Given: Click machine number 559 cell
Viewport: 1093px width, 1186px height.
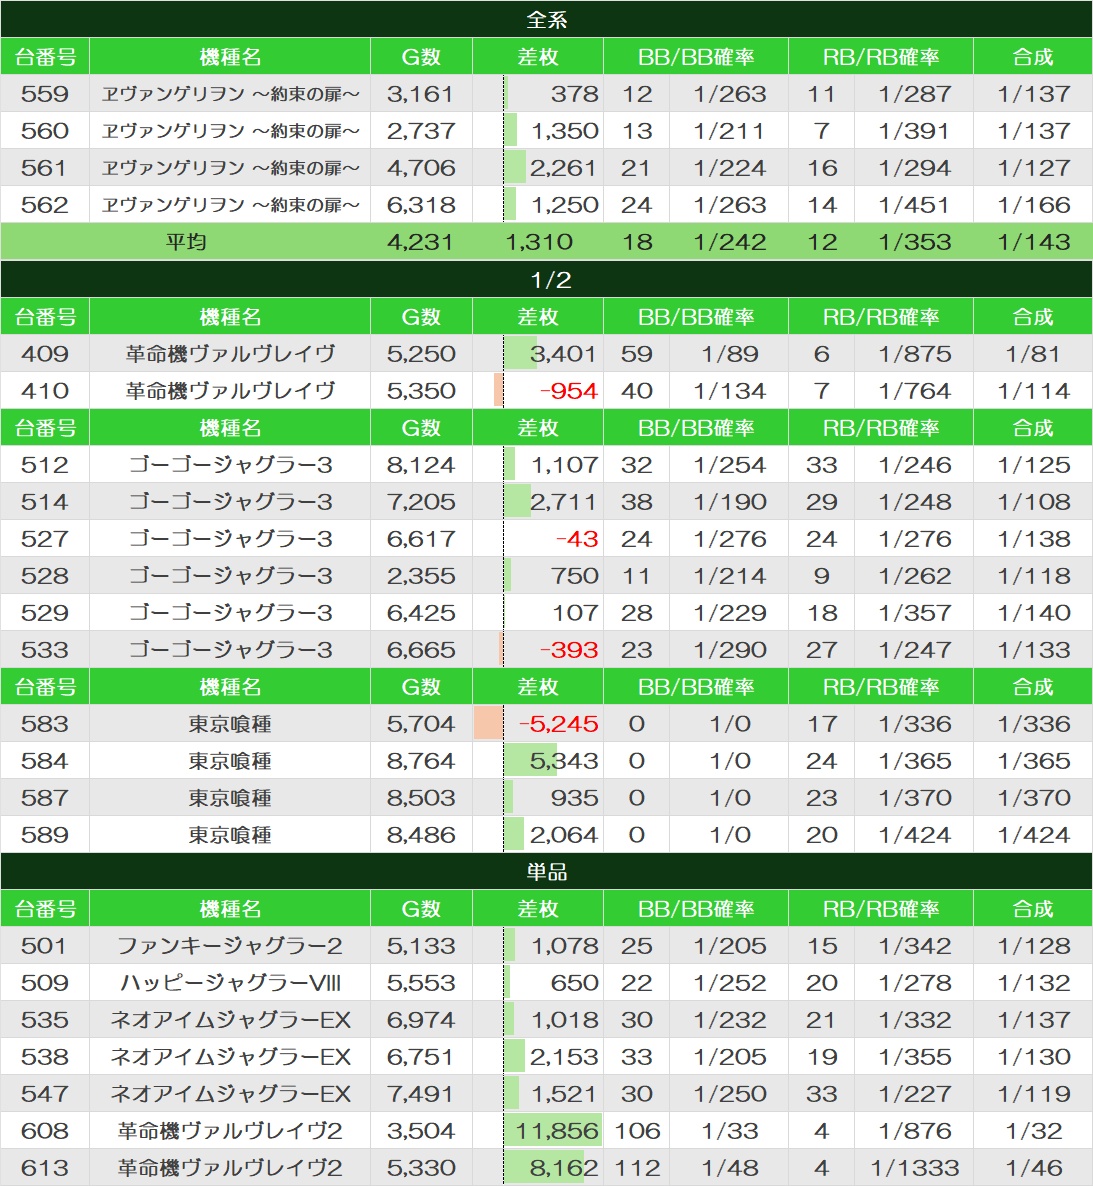Looking at the screenshot, I should (45, 94).
